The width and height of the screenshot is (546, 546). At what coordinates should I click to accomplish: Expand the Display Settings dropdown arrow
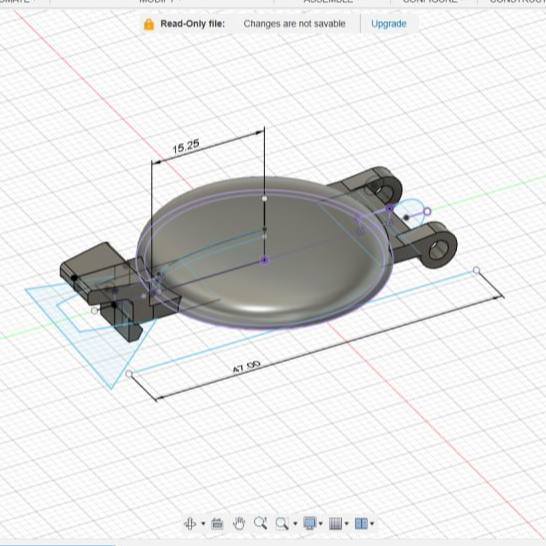pyautogui.click(x=321, y=523)
